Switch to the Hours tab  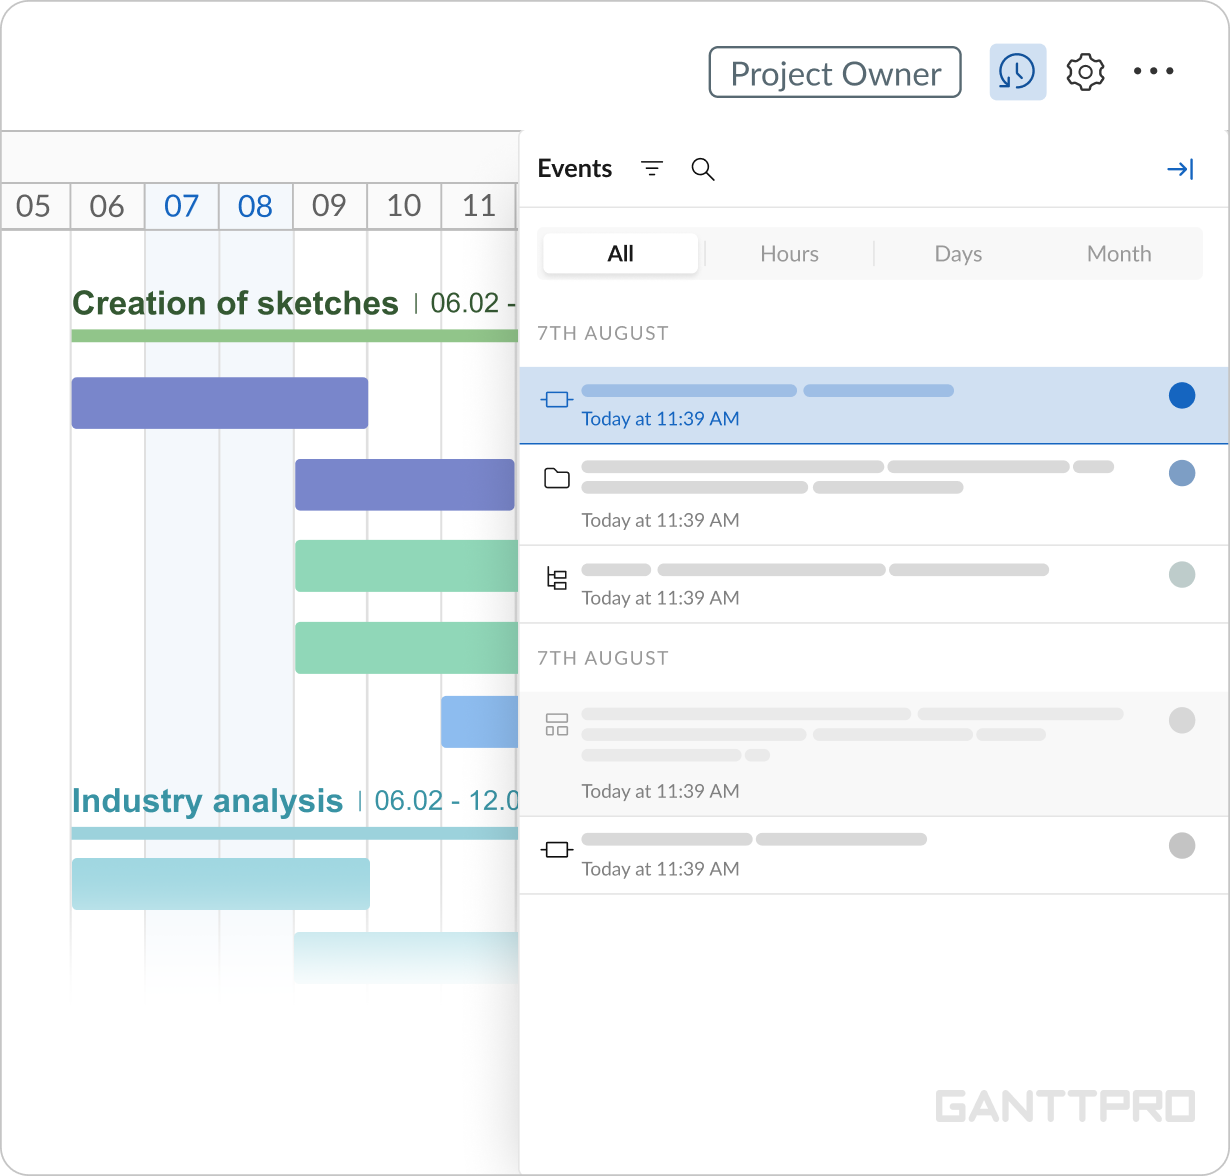click(x=789, y=254)
